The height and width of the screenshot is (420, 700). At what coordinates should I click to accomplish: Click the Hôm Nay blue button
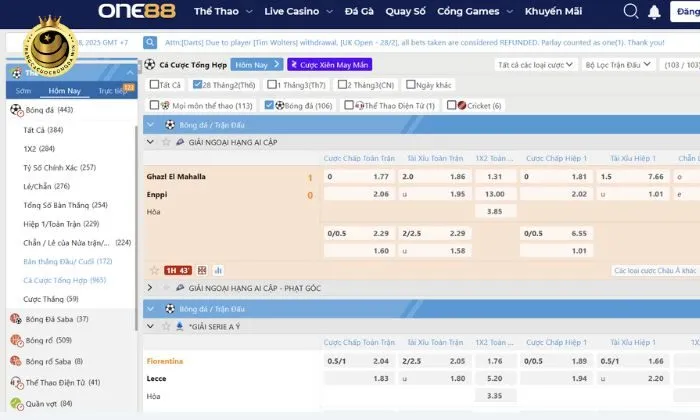coord(257,65)
